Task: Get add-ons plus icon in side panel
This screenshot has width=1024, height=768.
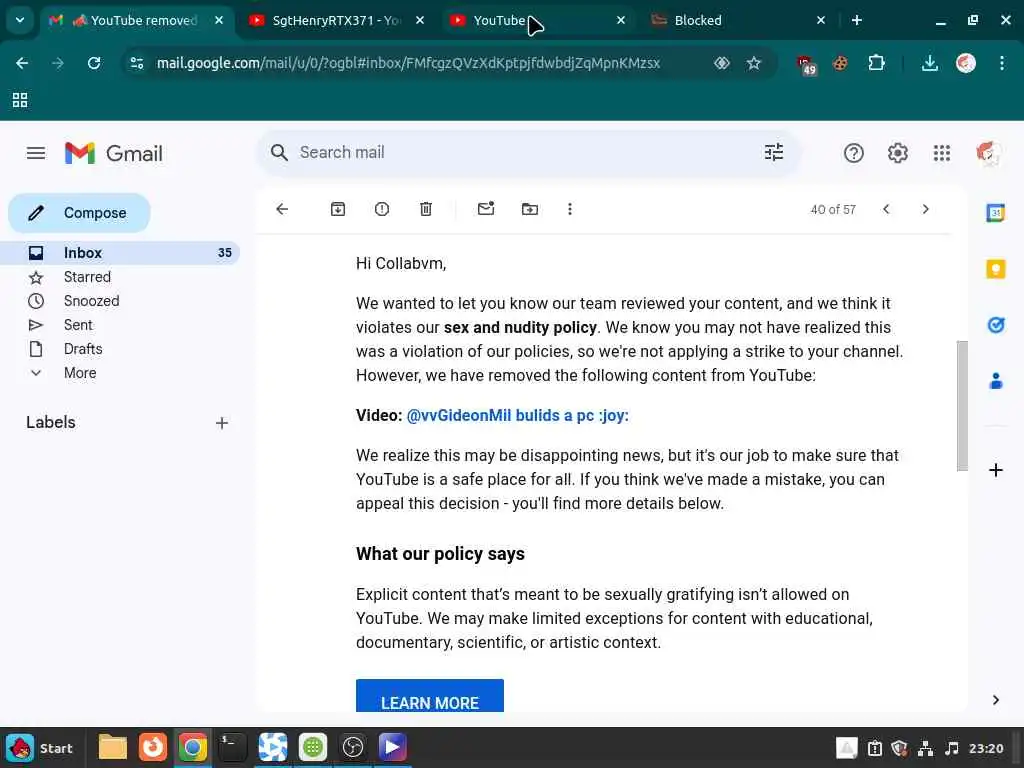Action: pos(995,470)
